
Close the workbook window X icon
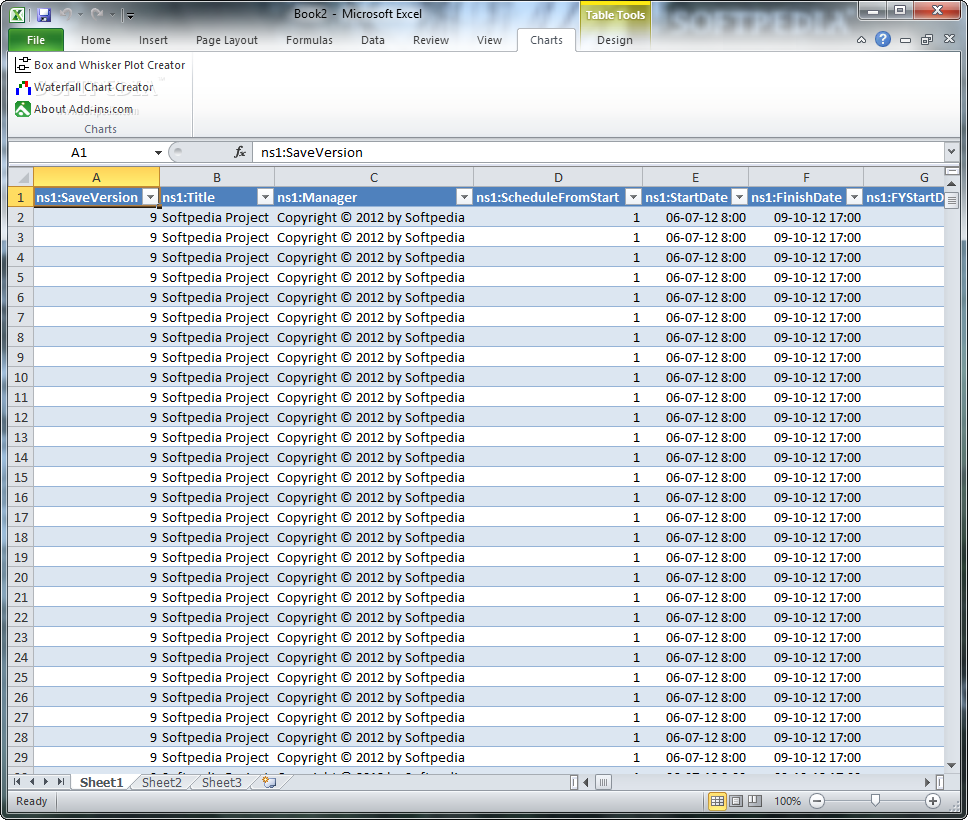coord(949,40)
